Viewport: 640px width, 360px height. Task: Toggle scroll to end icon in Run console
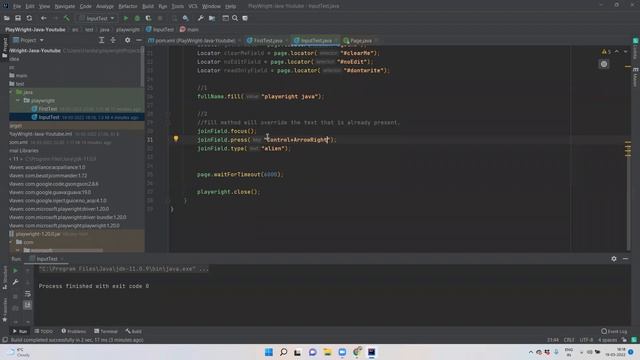point(27,305)
